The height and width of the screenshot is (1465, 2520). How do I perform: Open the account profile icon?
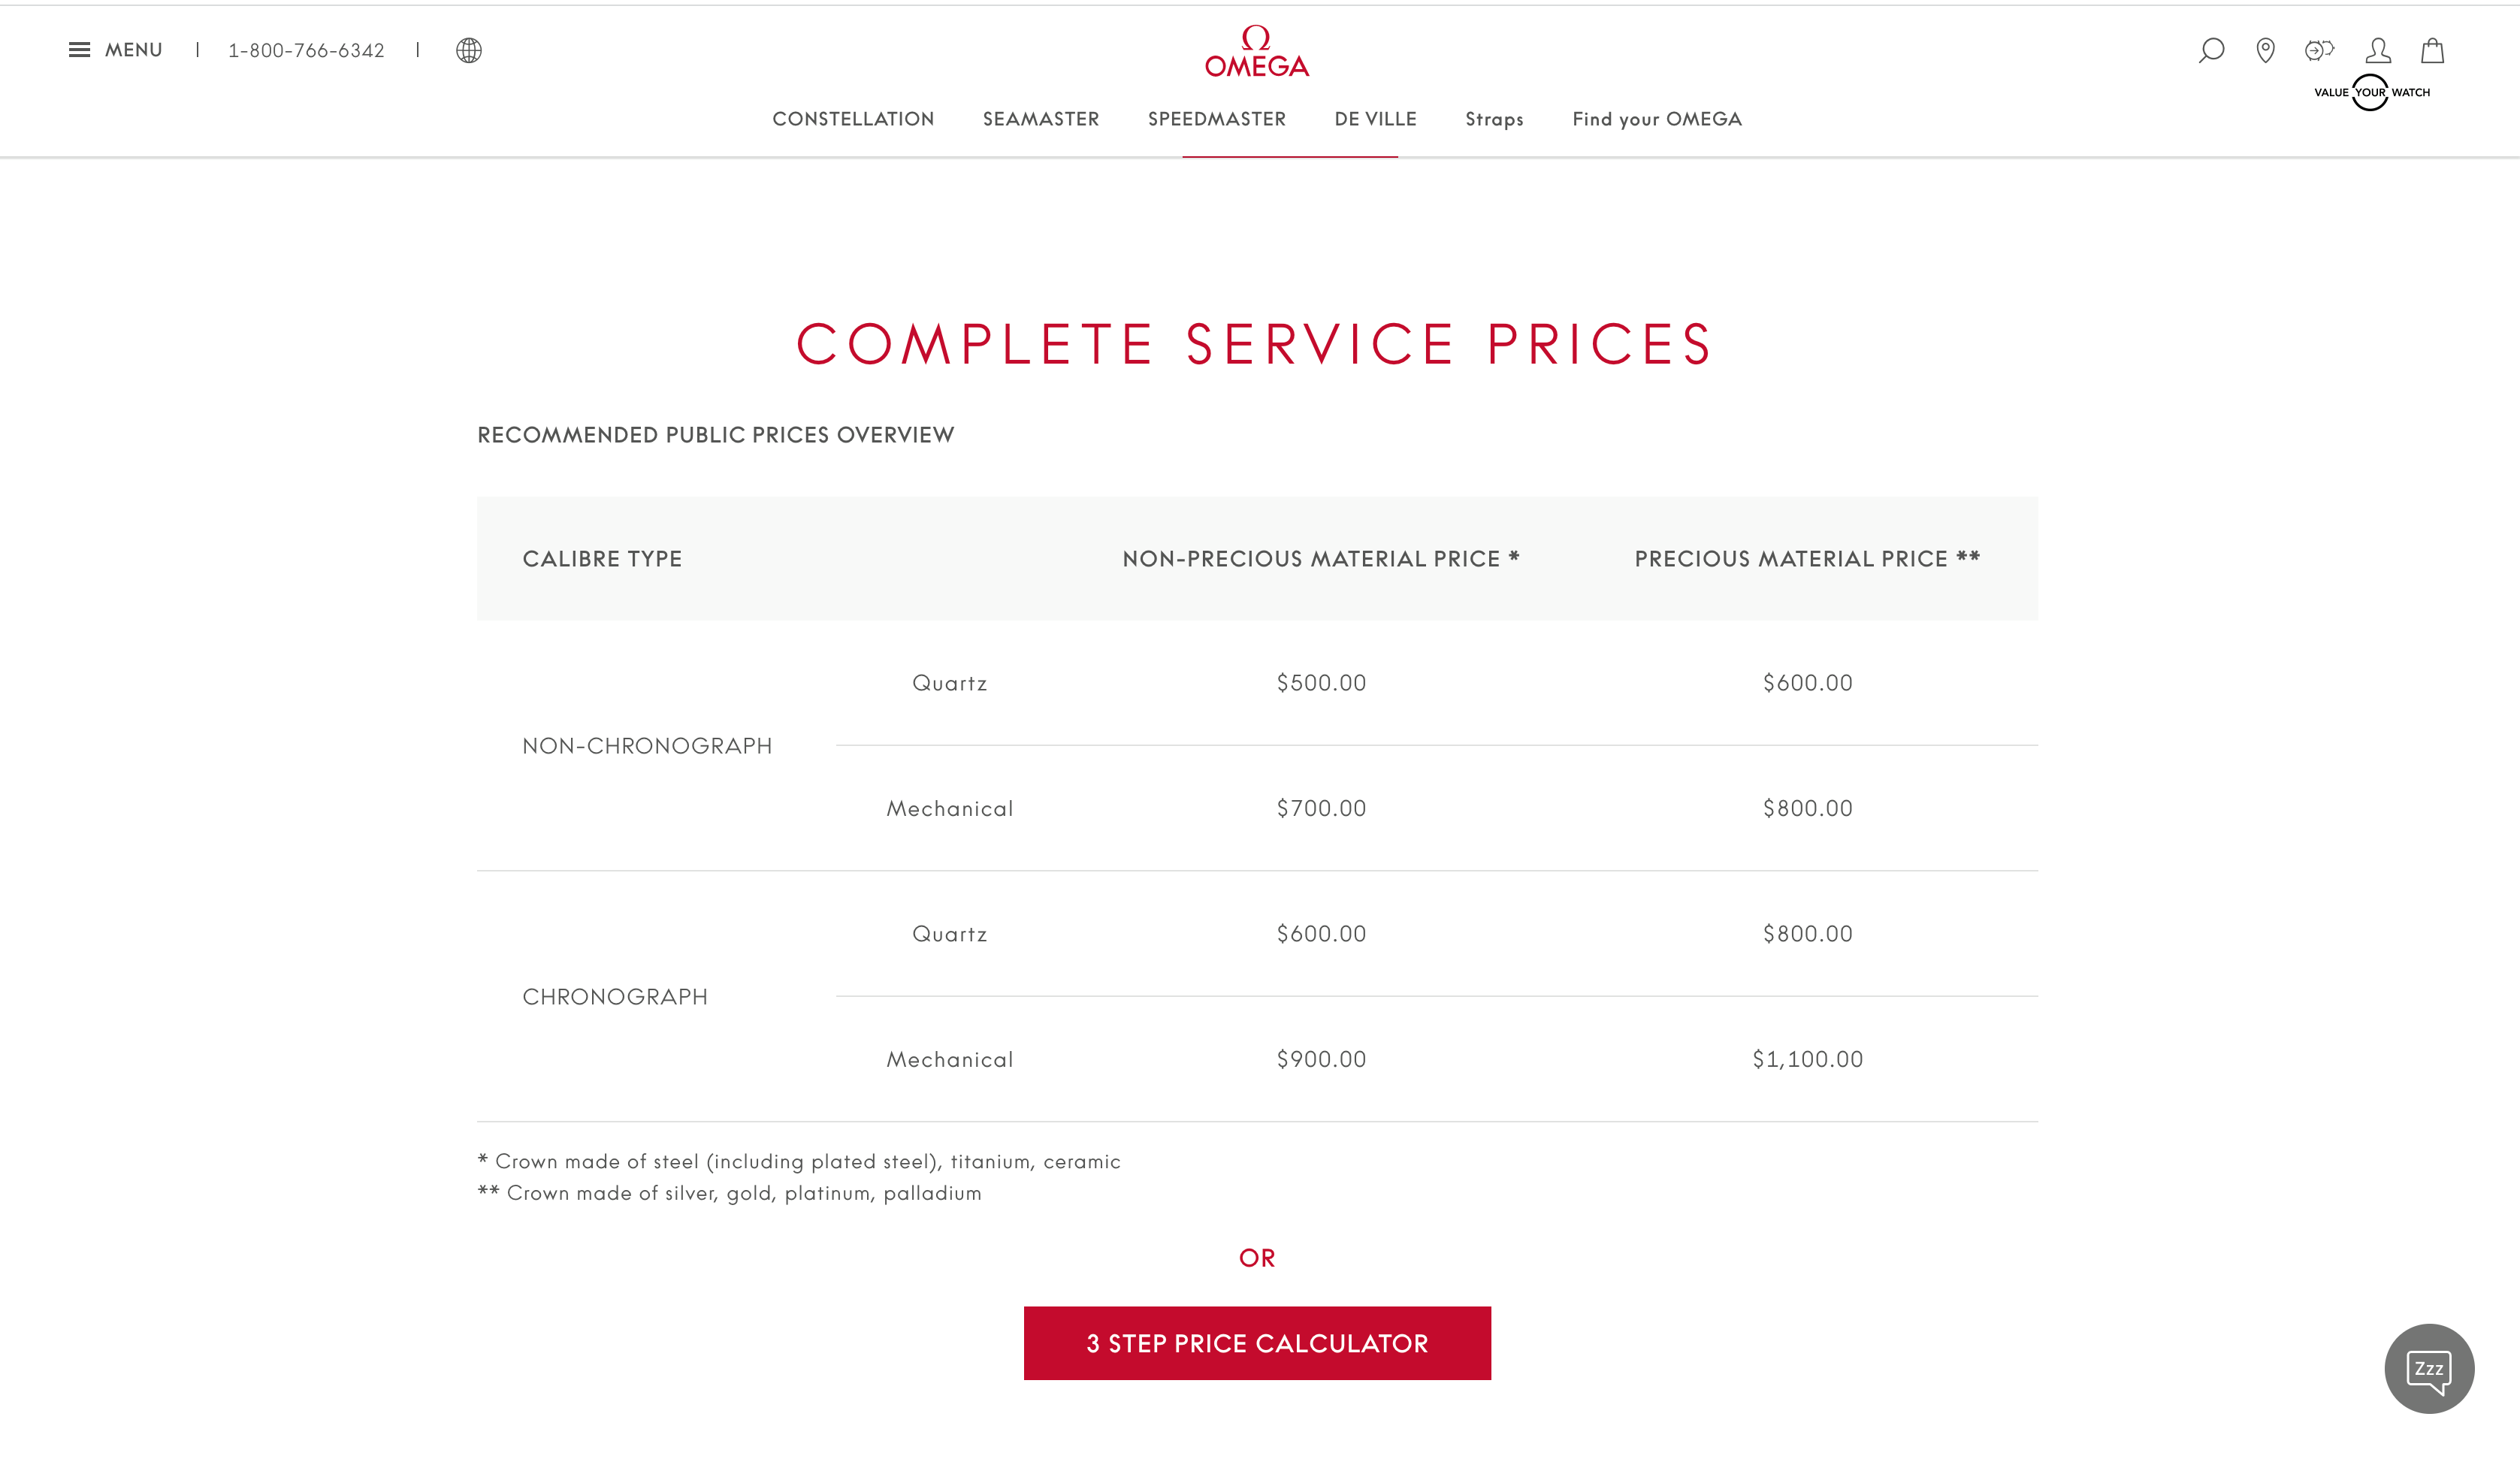tap(2378, 51)
